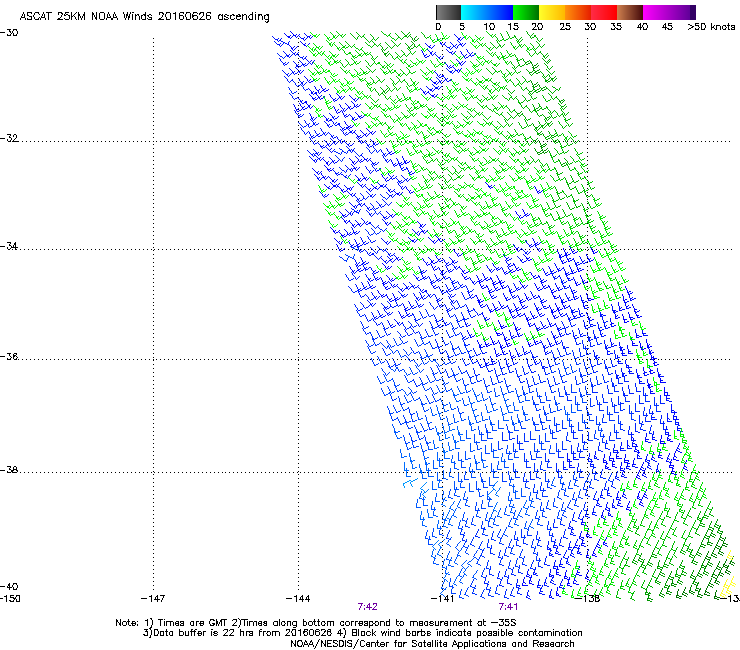This screenshot has height=650, width=740.
Task: Select the red 30-35 knots legend segment
Action: (604, 12)
